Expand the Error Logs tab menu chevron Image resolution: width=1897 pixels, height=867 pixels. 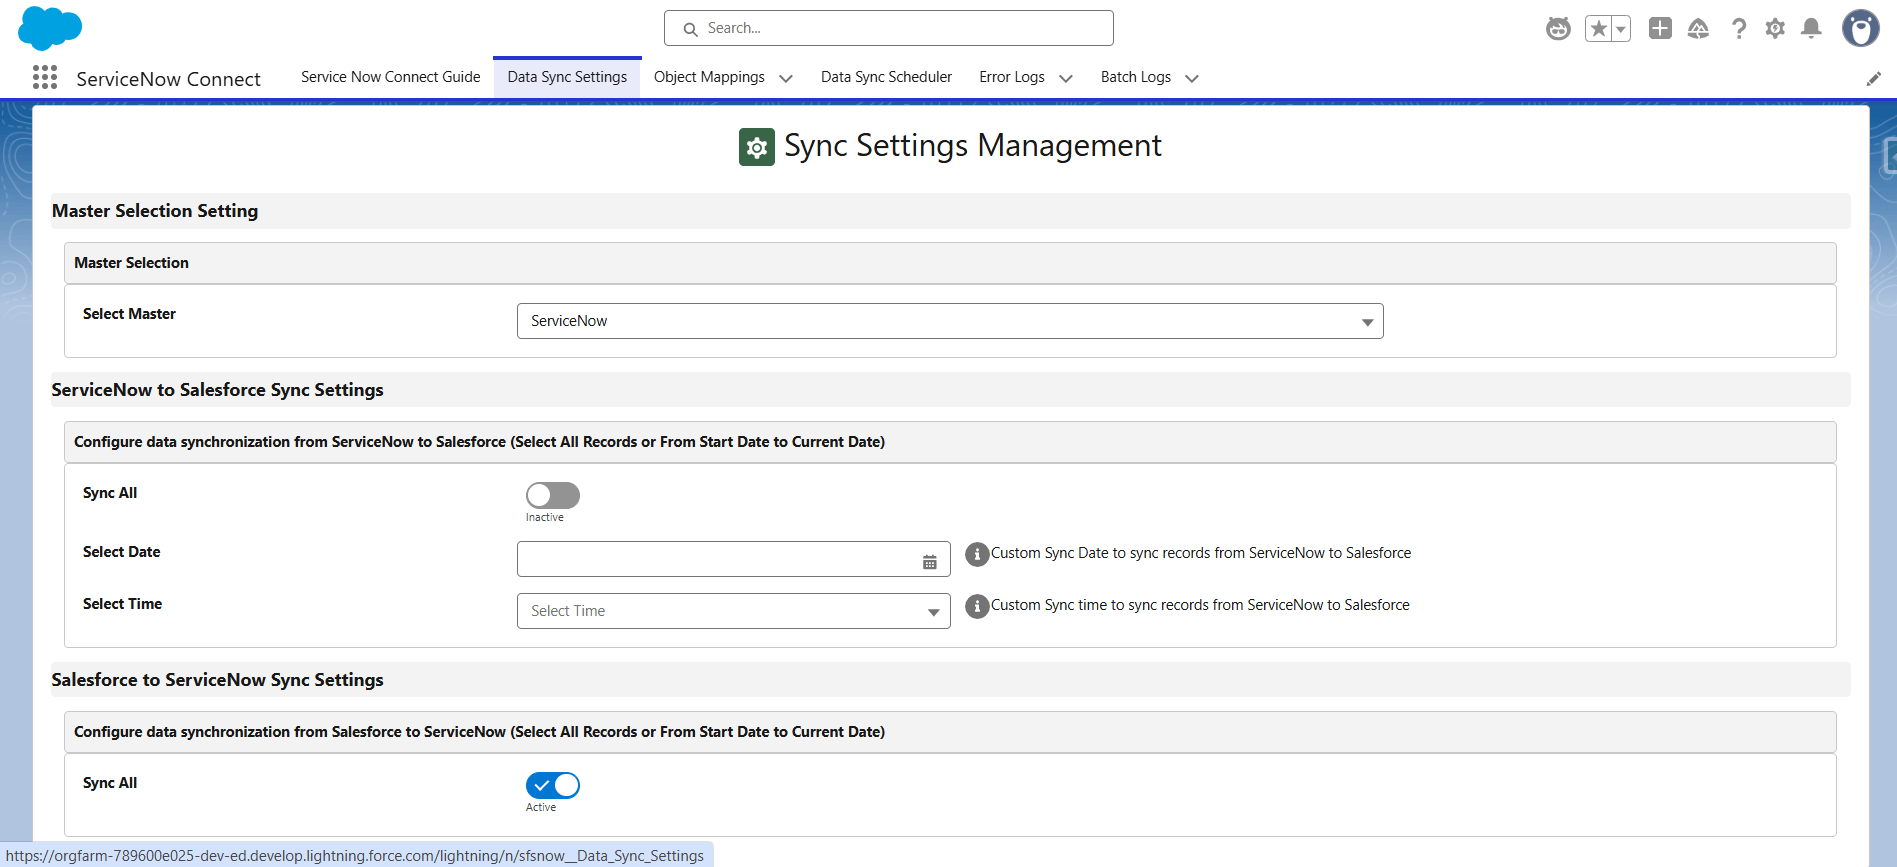[1066, 78]
